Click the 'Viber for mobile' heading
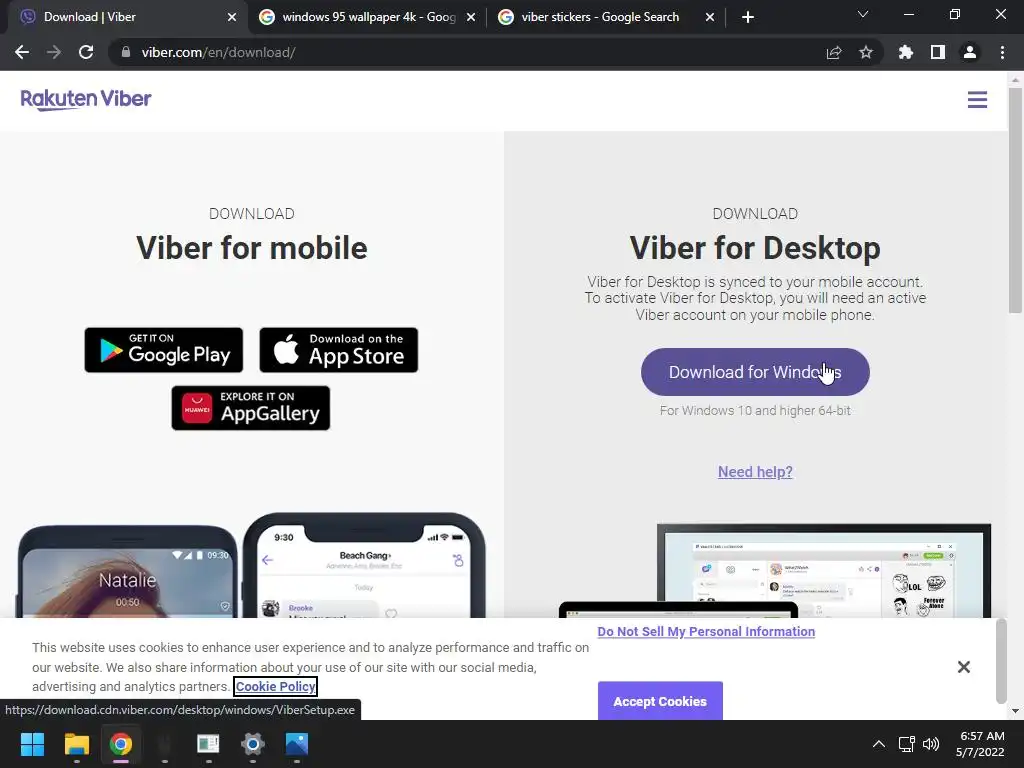The image size is (1024, 768). (251, 248)
